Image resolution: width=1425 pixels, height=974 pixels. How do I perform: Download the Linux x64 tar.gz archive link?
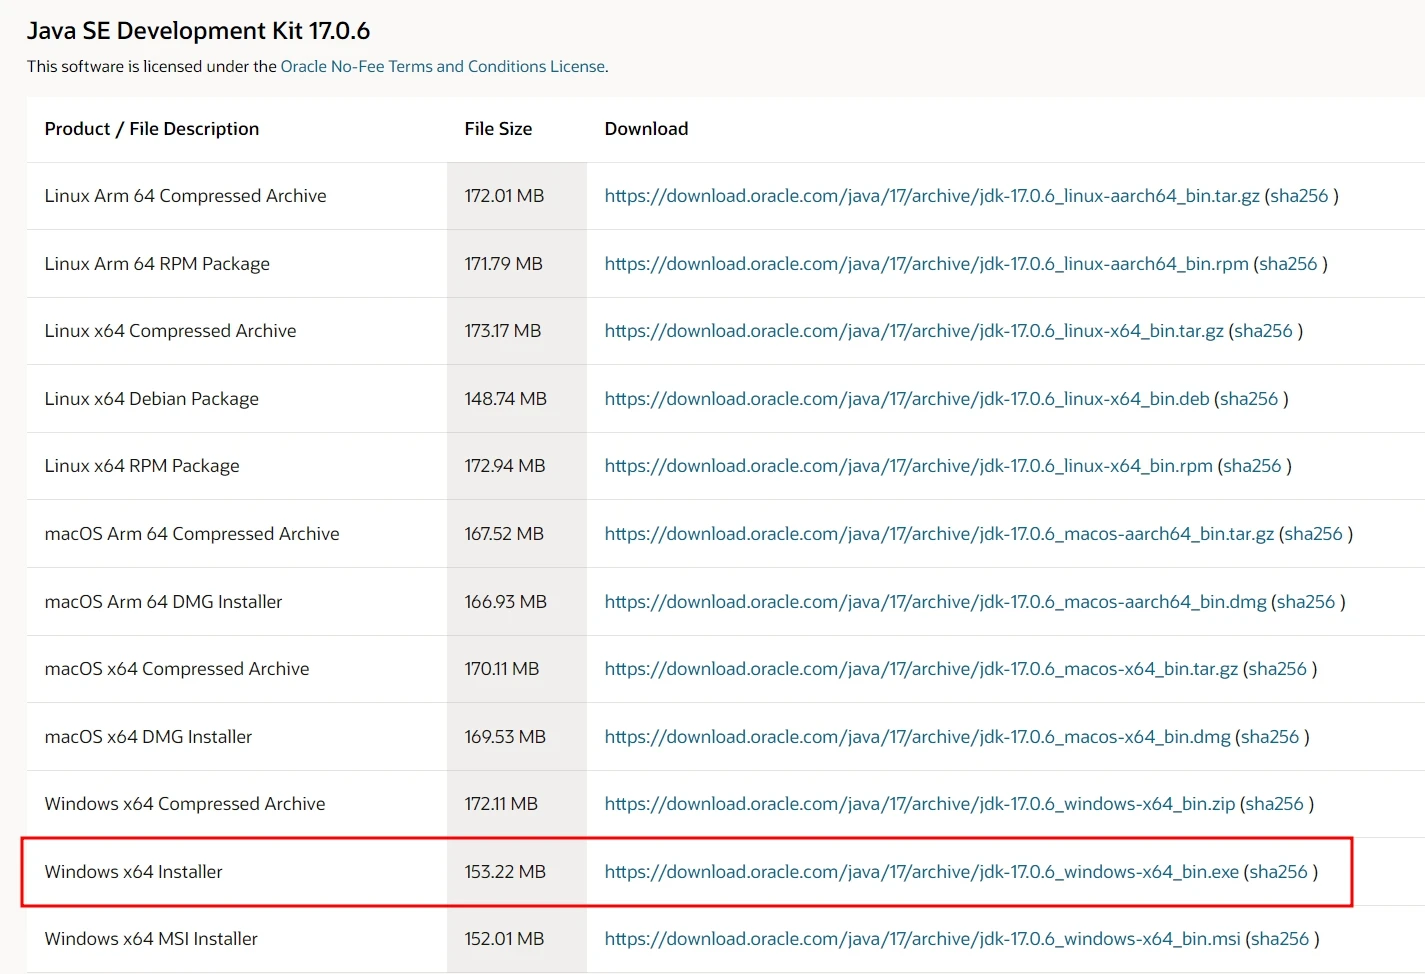[x=914, y=331]
